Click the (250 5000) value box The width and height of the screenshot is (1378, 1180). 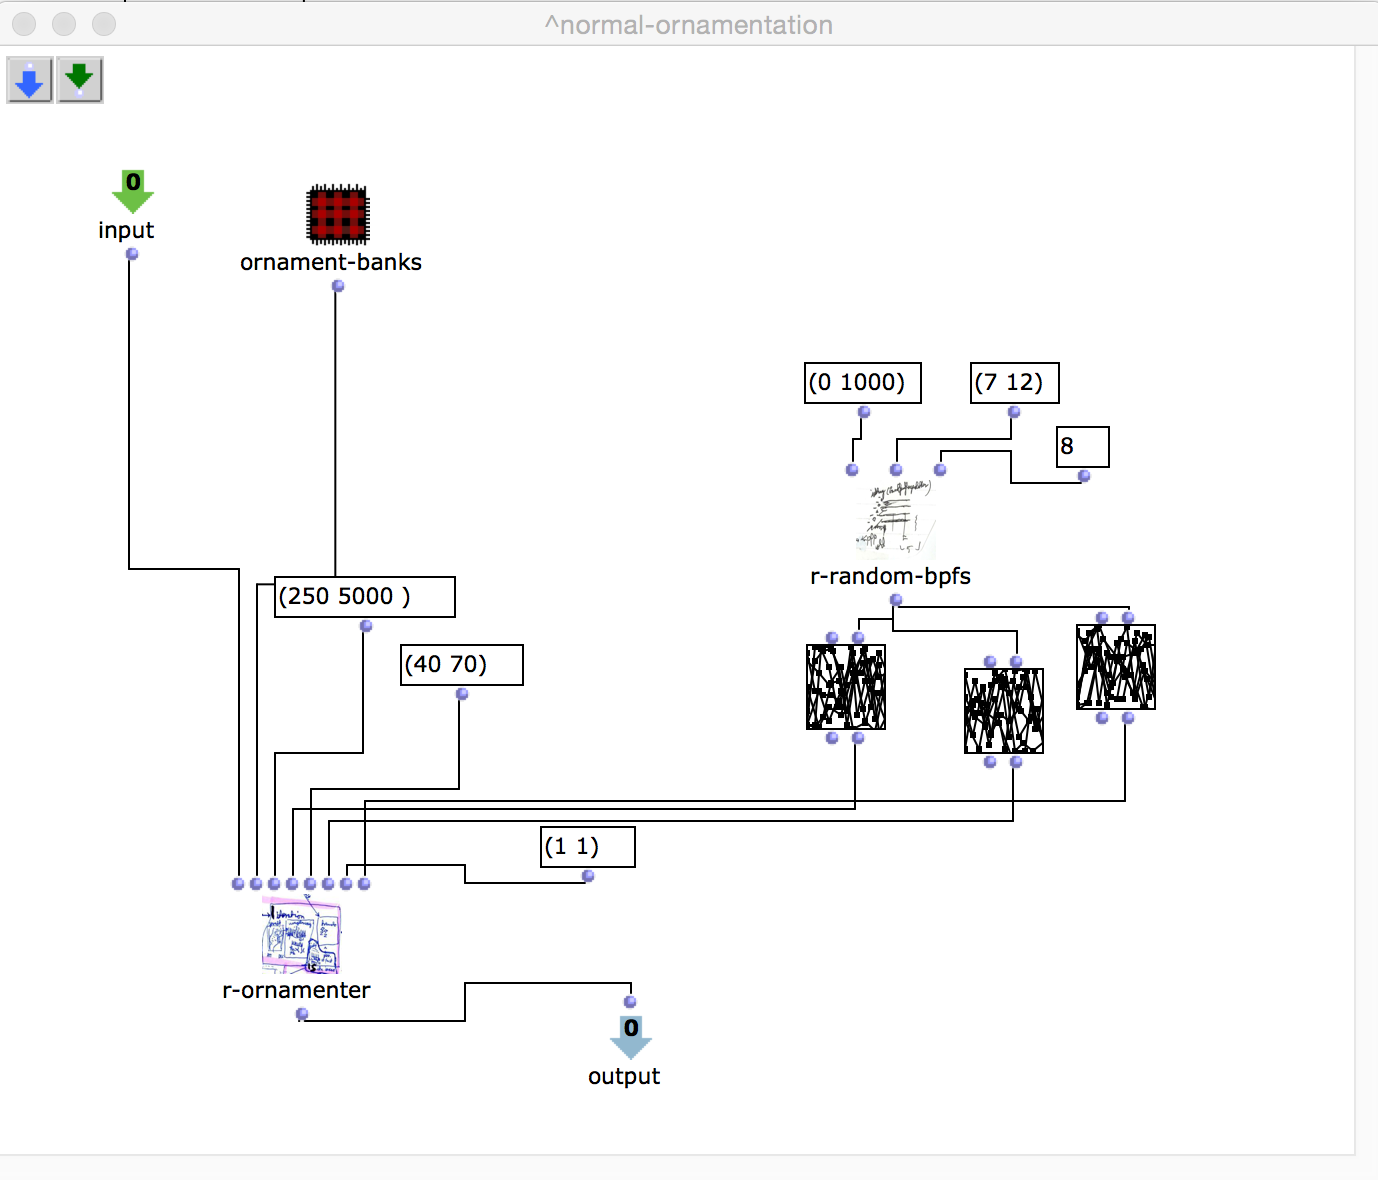[x=364, y=597]
